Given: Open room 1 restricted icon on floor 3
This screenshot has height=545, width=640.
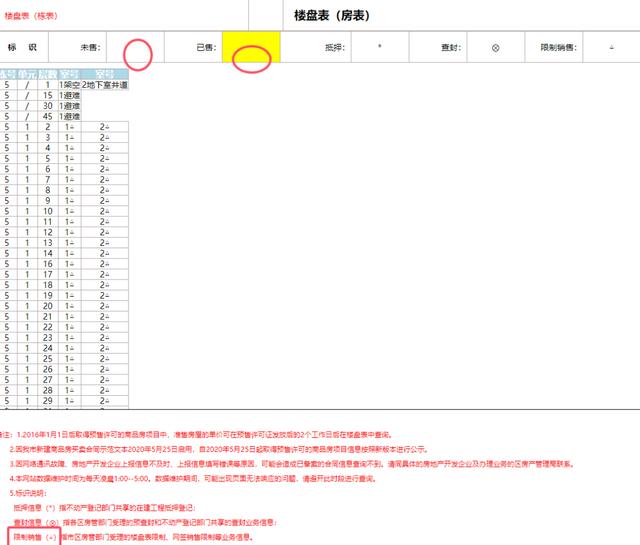Looking at the screenshot, I should 72,138.
